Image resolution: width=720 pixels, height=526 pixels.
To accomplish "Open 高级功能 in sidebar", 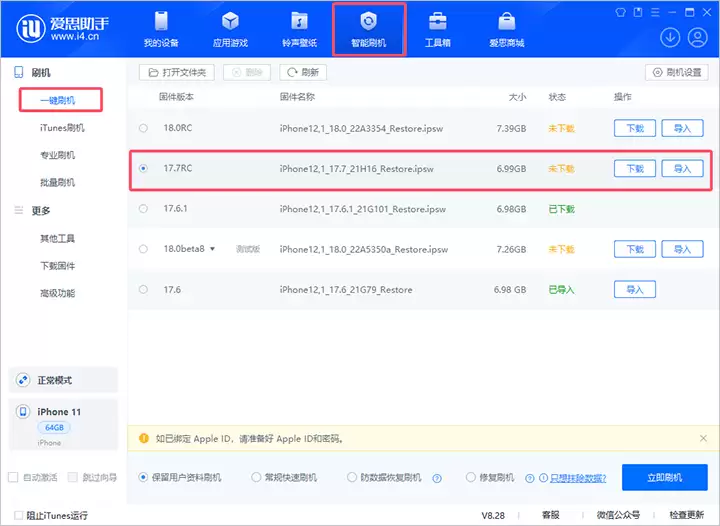I will pos(57,293).
